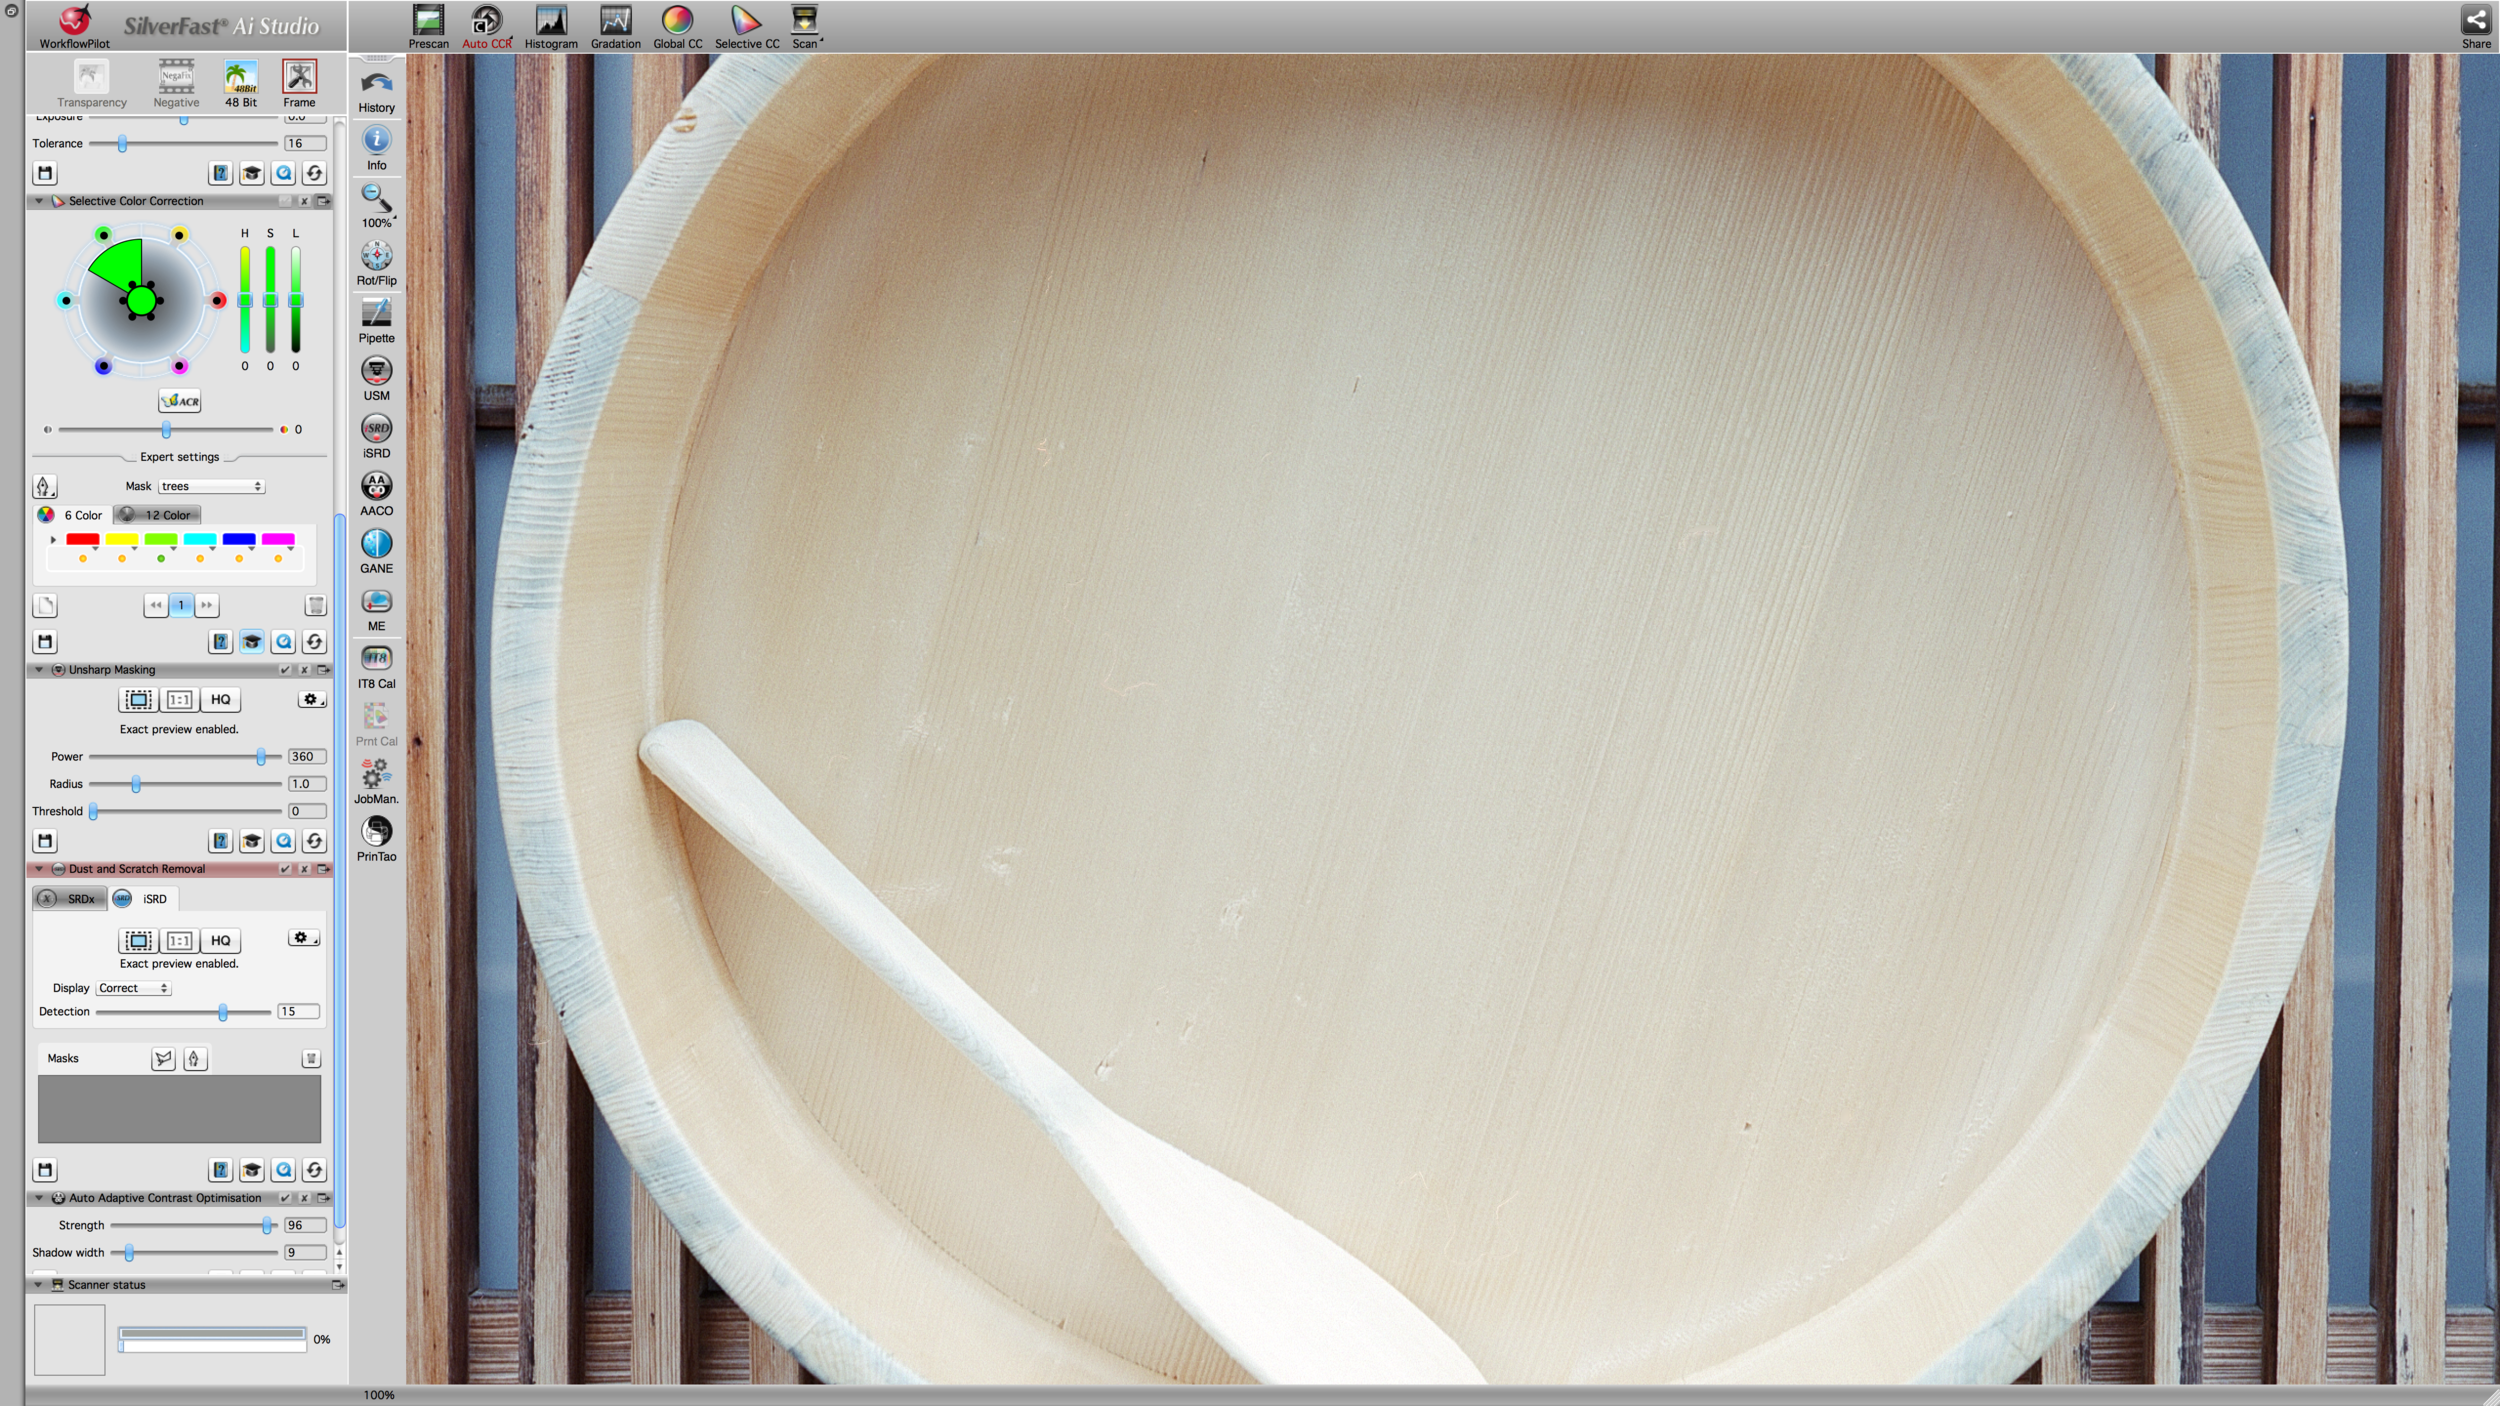Switch to the SRDx tab
This screenshot has height=1406, width=2500.
[x=70, y=899]
